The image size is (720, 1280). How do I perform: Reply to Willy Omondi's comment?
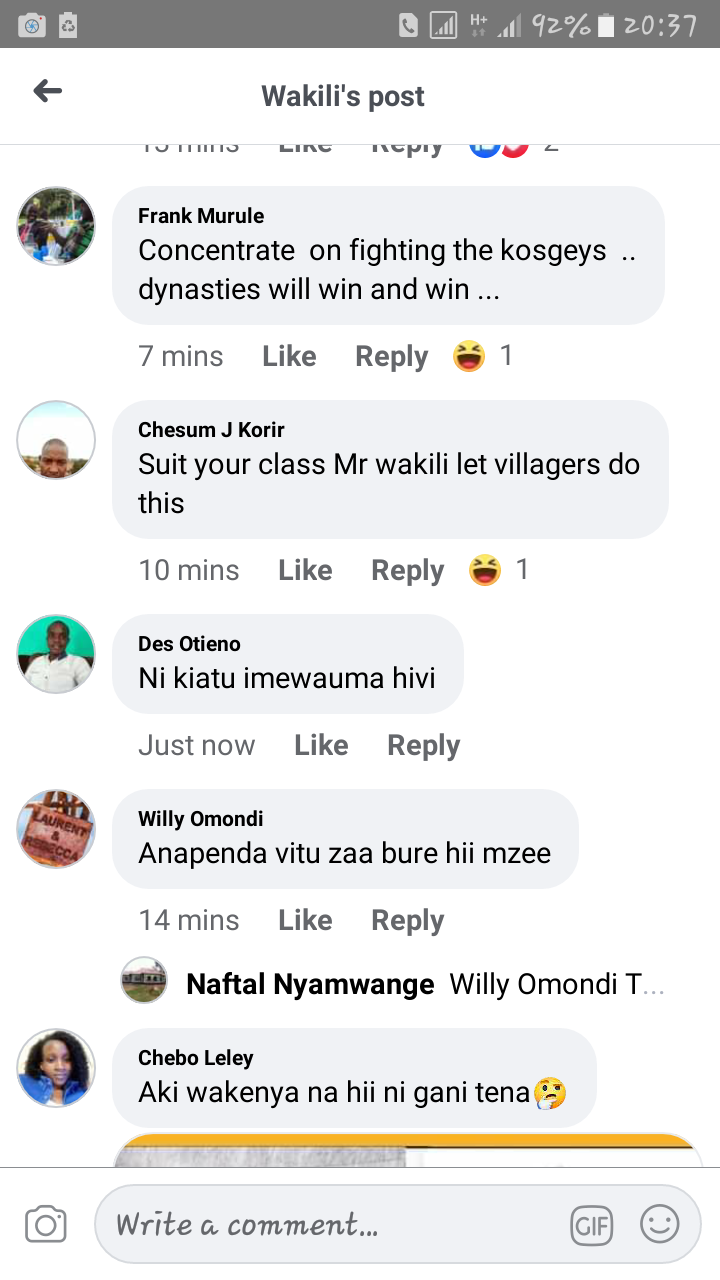[x=407, y=920]
